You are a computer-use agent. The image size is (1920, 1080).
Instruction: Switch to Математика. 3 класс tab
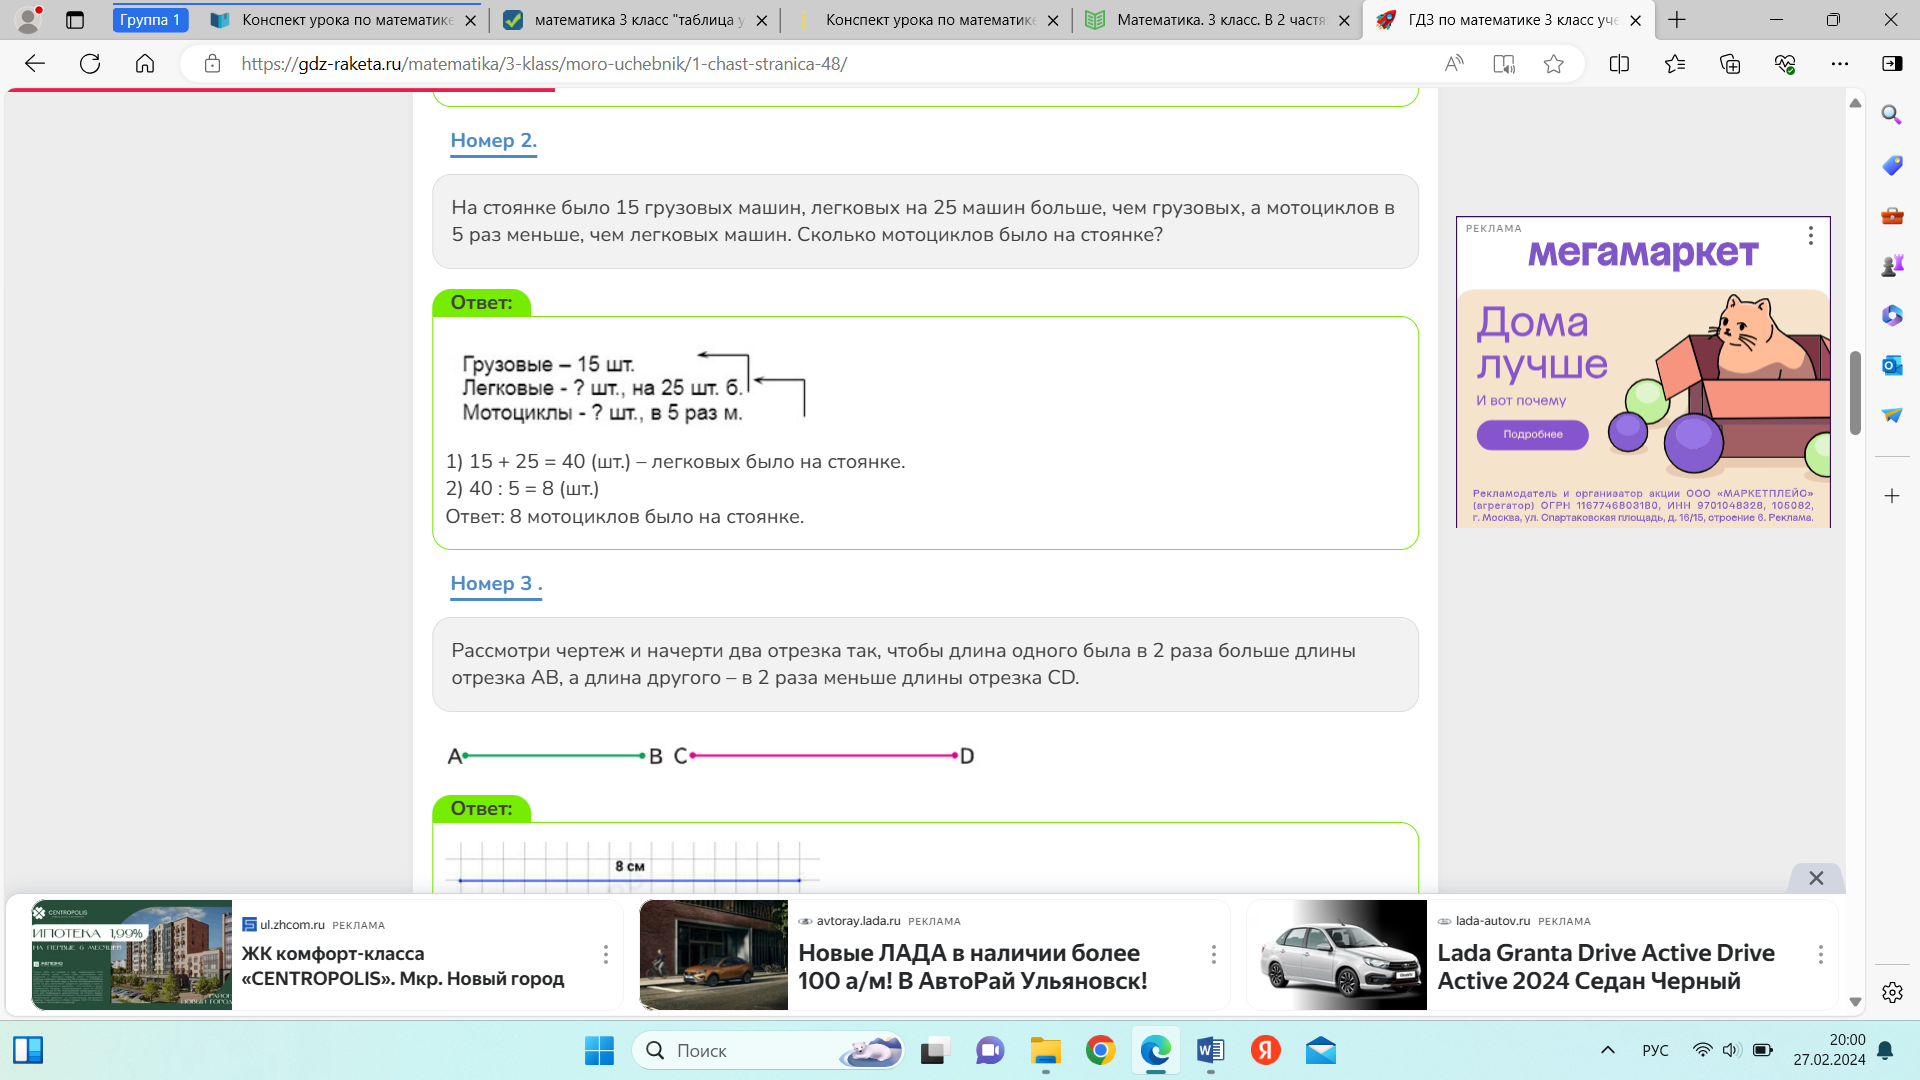1220,20
